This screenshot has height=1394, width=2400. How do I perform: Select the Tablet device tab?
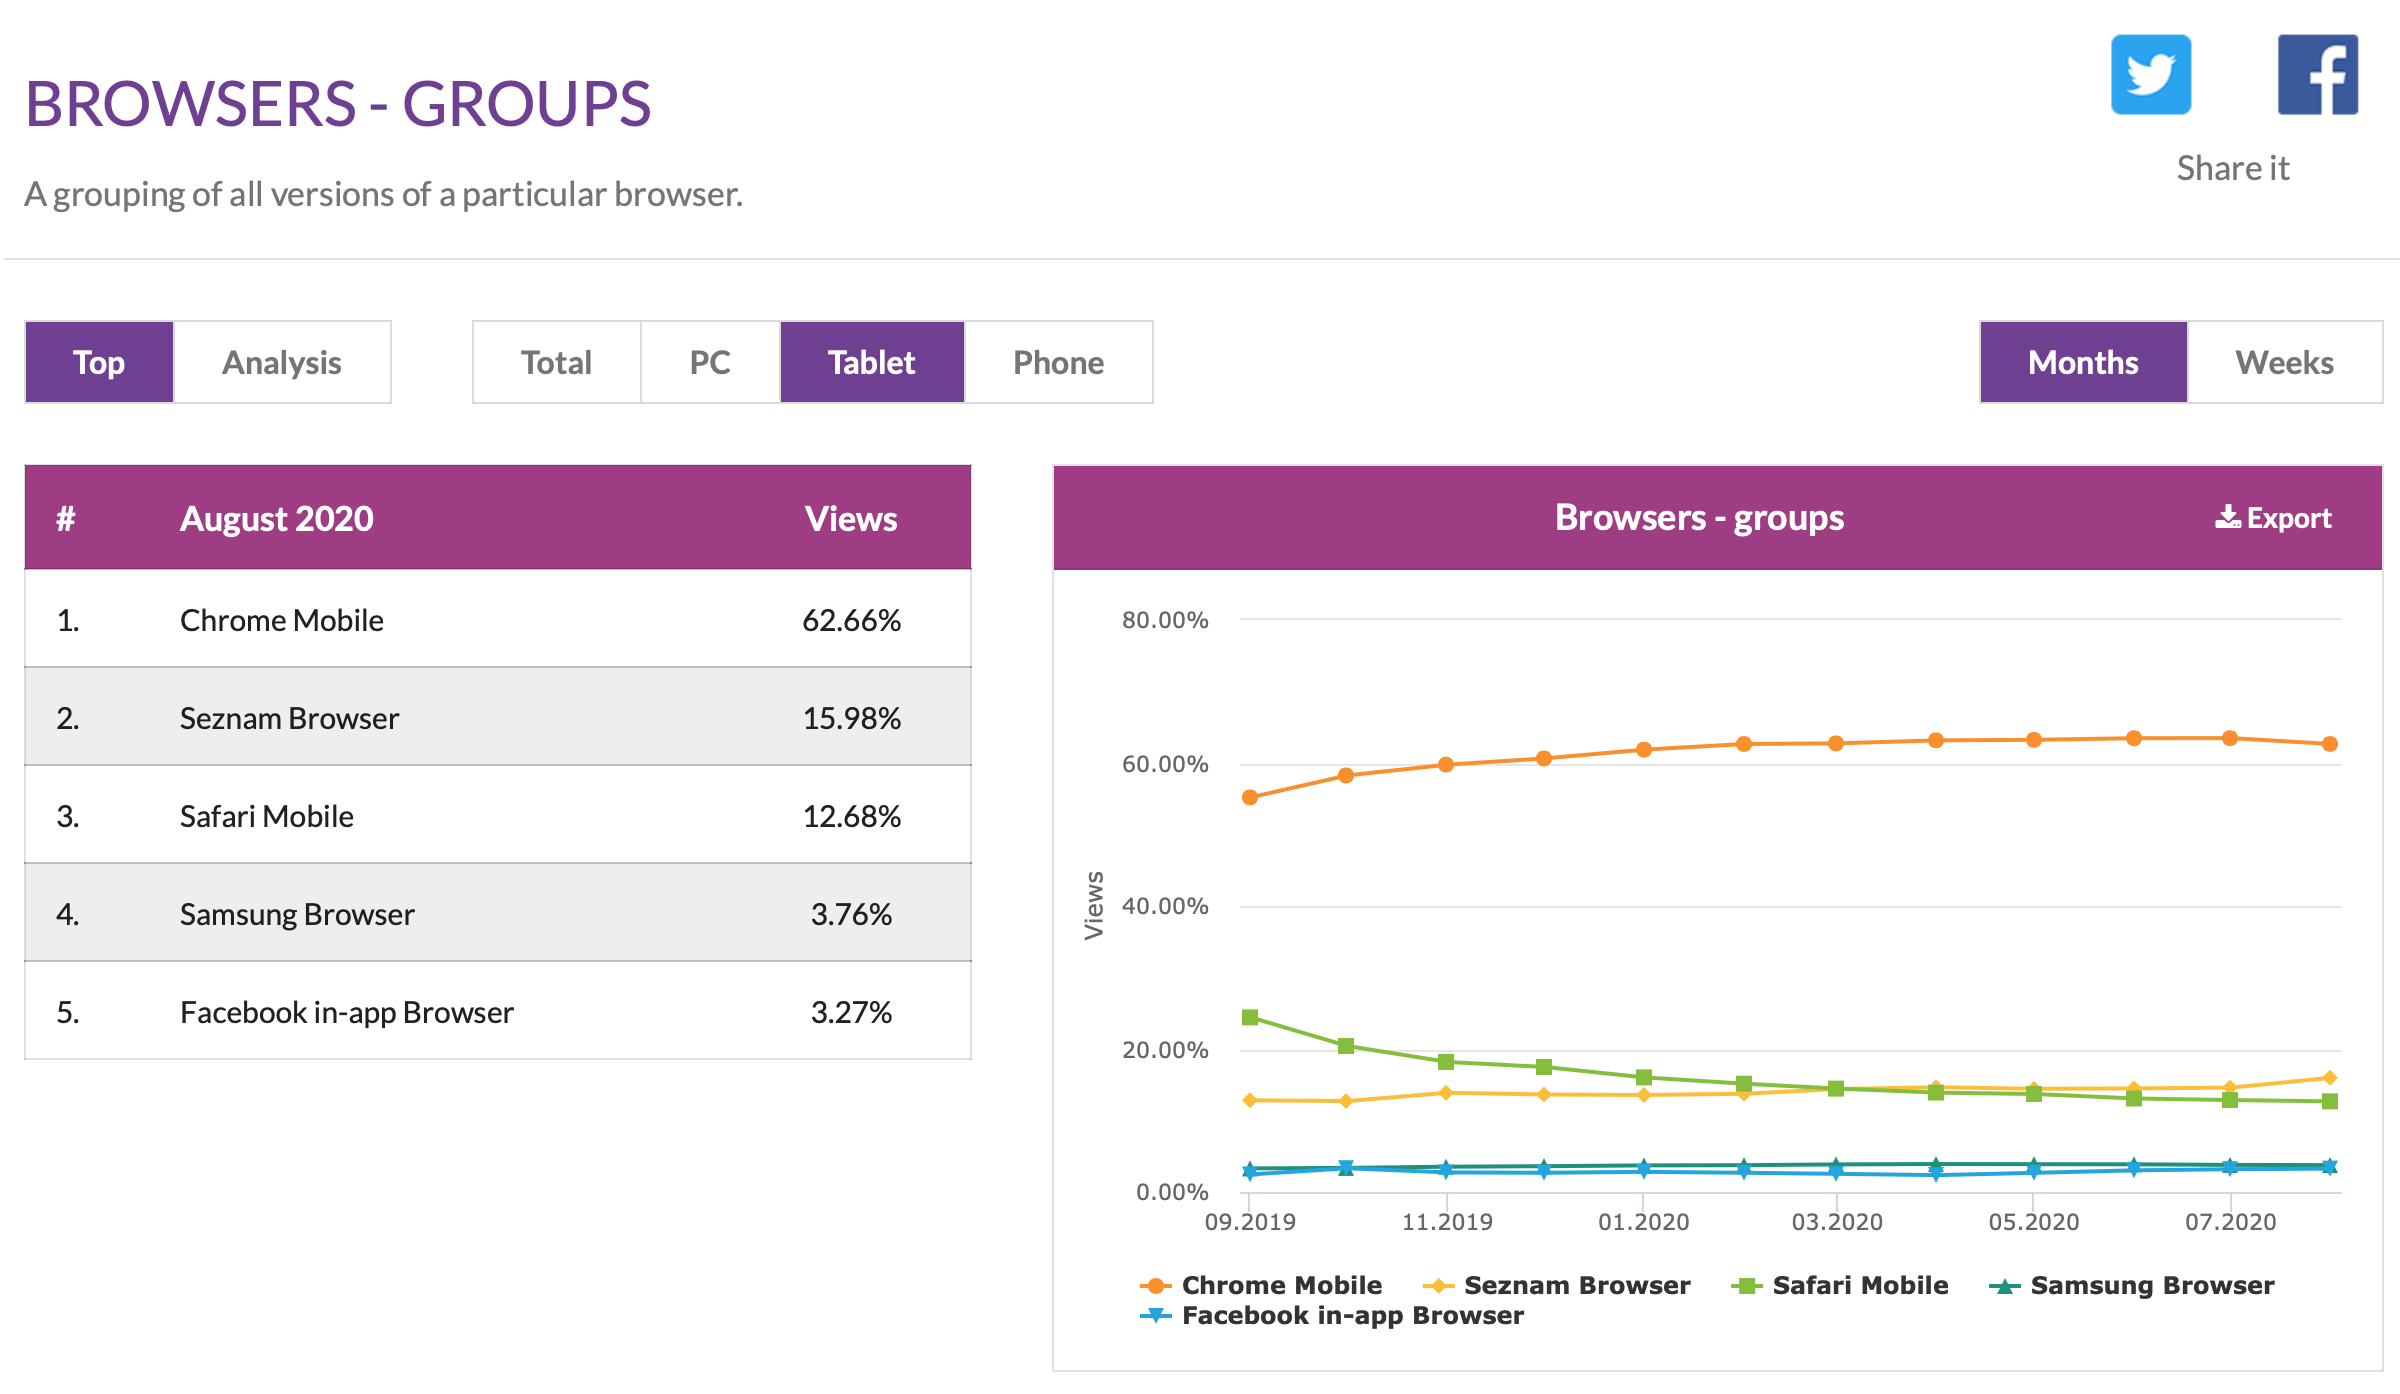click(871, 362)
